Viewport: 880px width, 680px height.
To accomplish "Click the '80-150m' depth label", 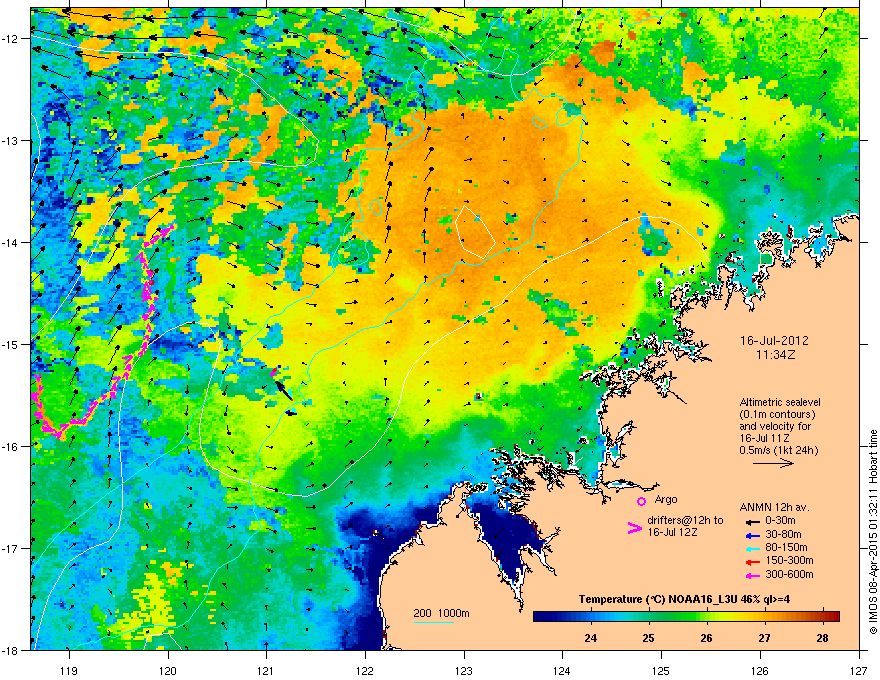I will [786, 548].
